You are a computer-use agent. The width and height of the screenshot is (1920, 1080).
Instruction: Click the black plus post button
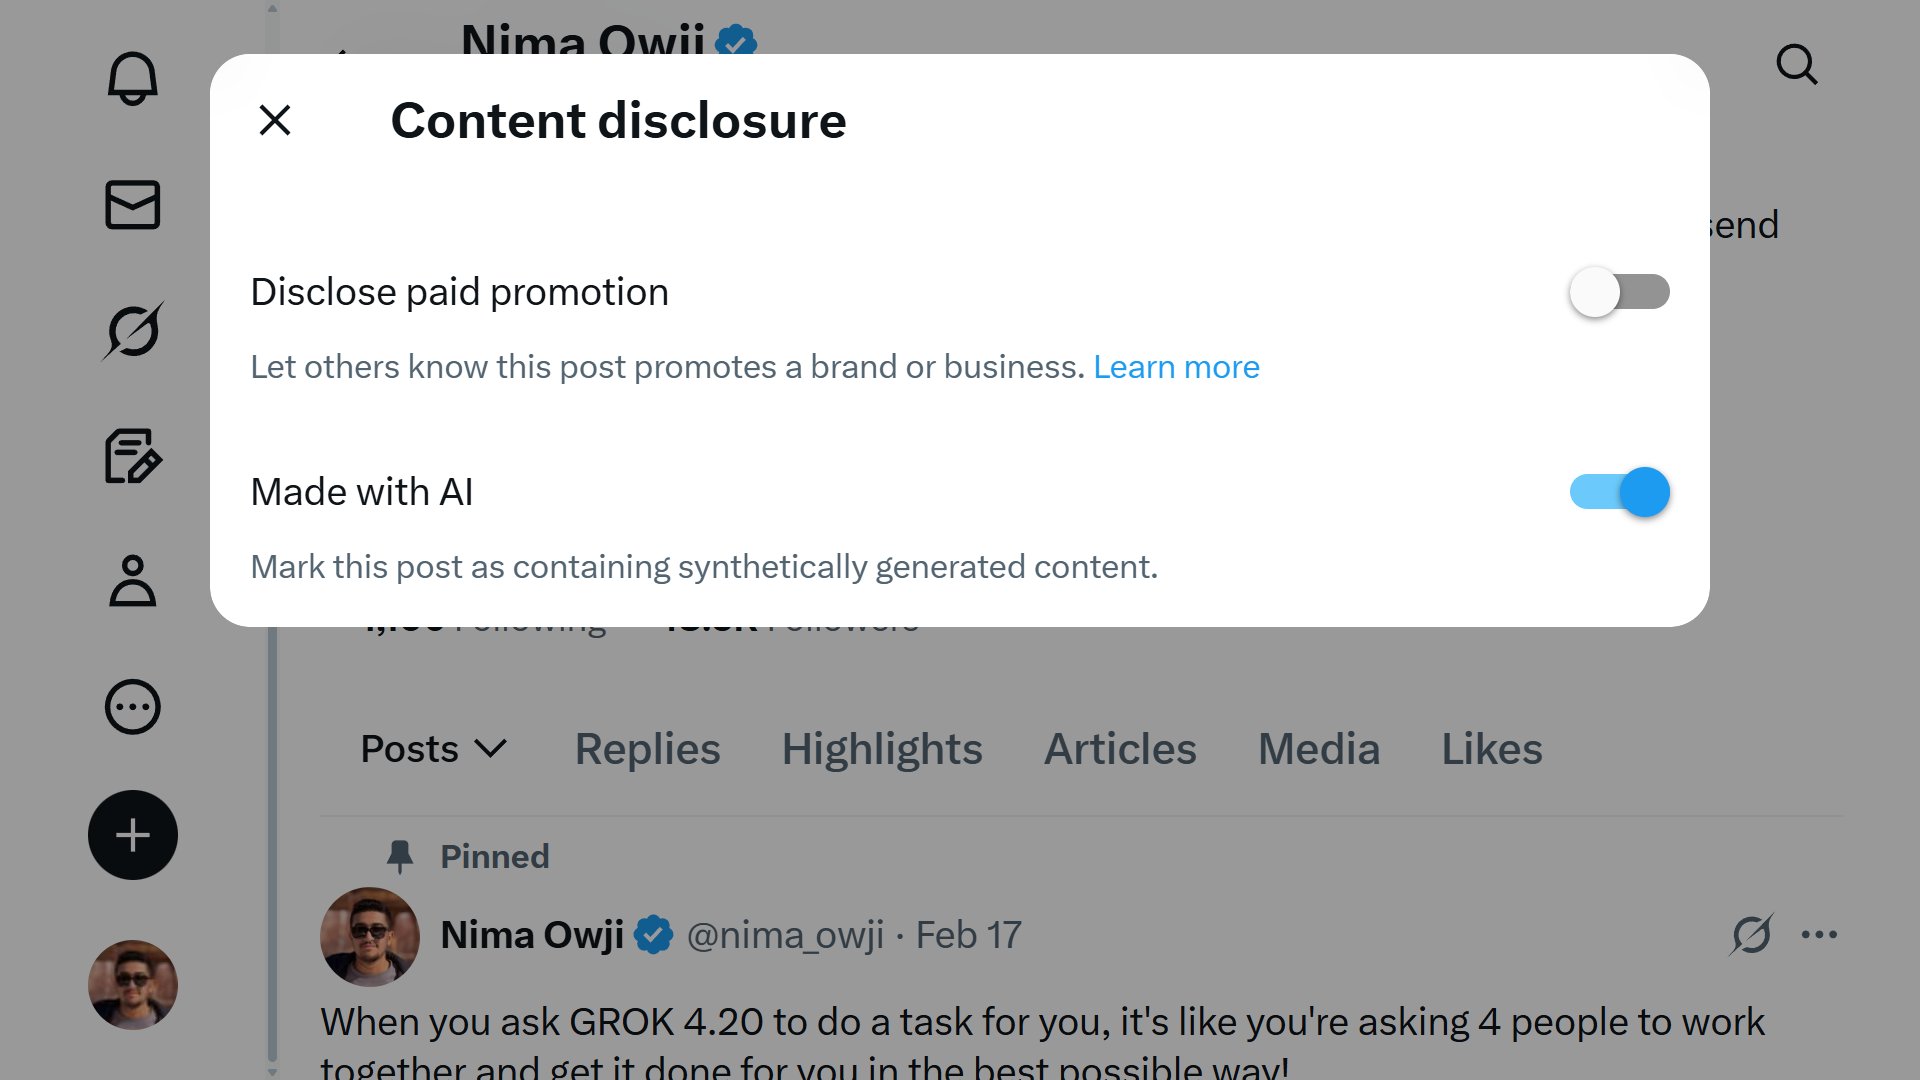(x=132, y=835)
